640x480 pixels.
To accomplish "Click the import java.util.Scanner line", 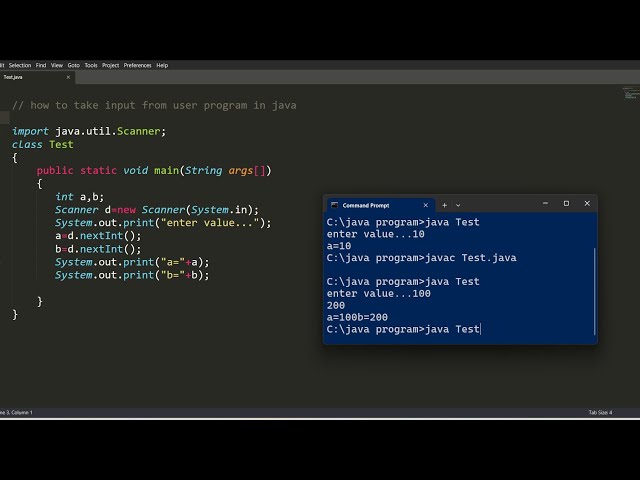I will [89, 131].
